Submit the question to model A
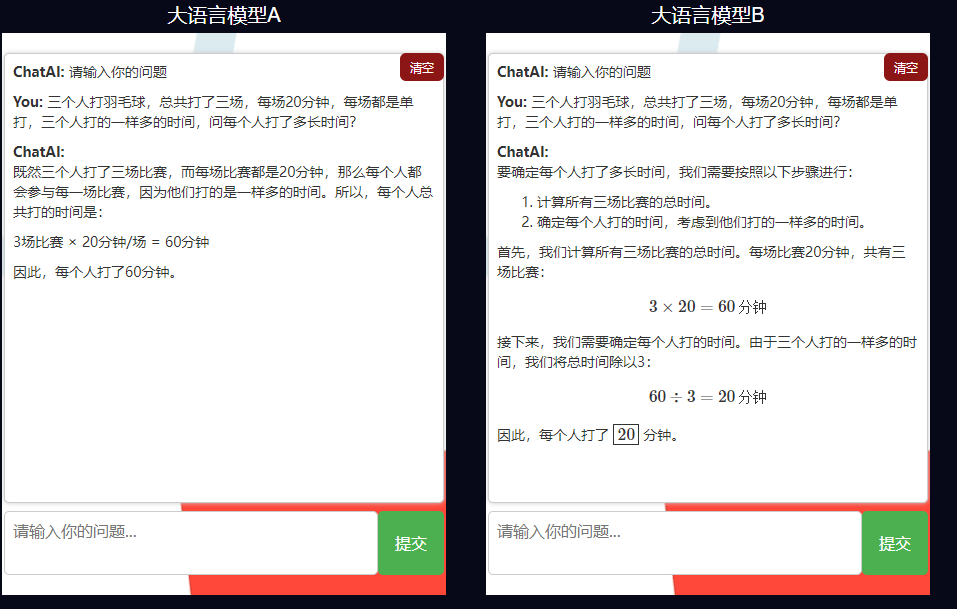The image size is (957, 609). tap(411, 543)
